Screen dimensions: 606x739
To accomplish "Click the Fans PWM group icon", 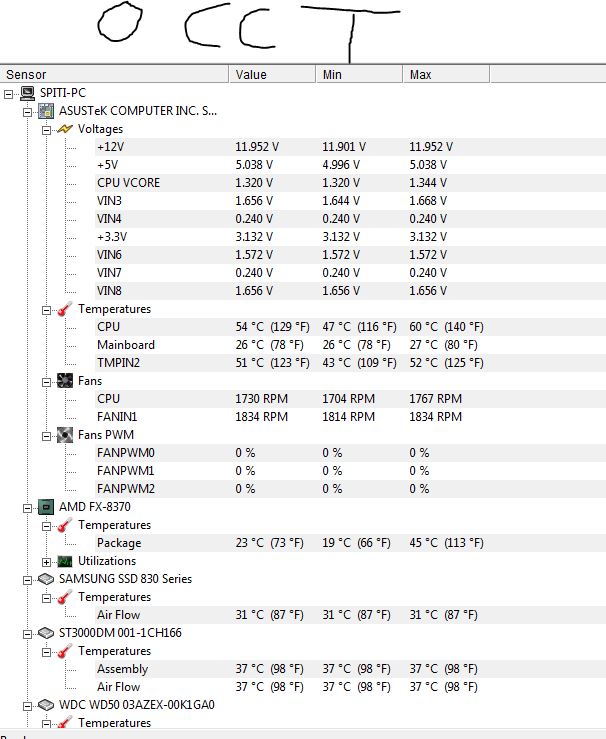I will [65, 435].
